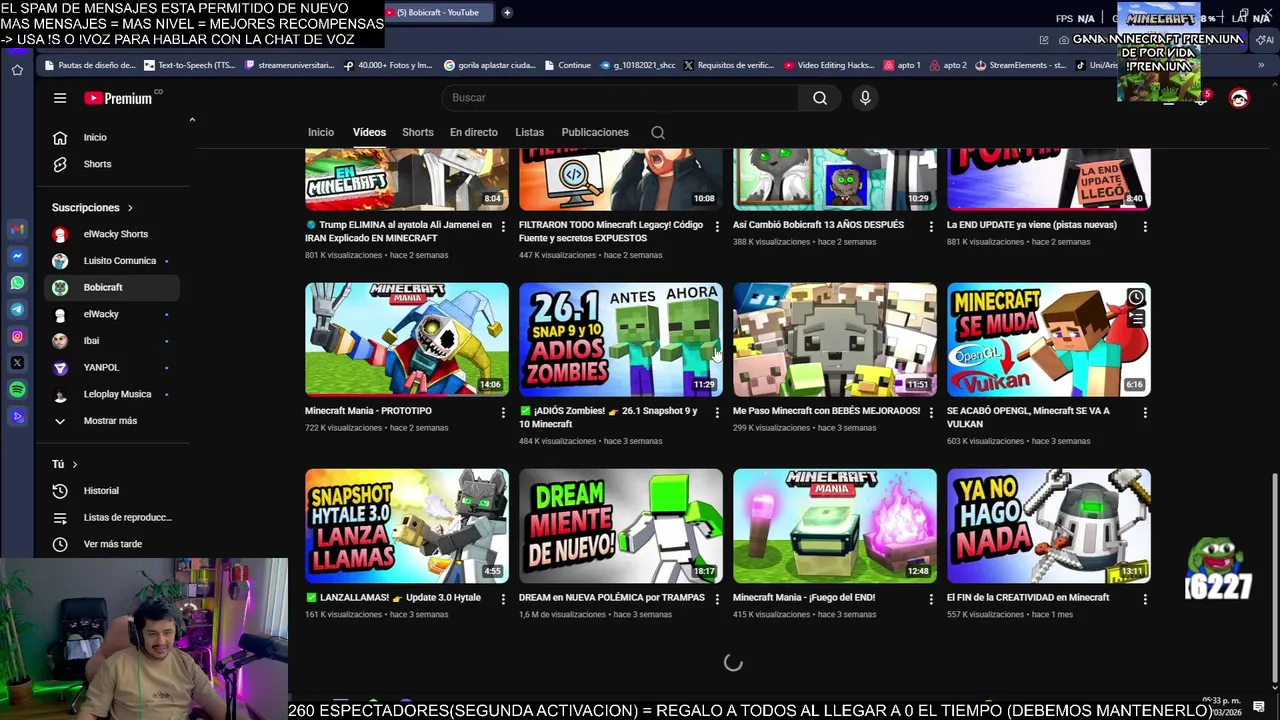Open options for La END UPDATE video
1280x720 pixels.
(1145, 226)
